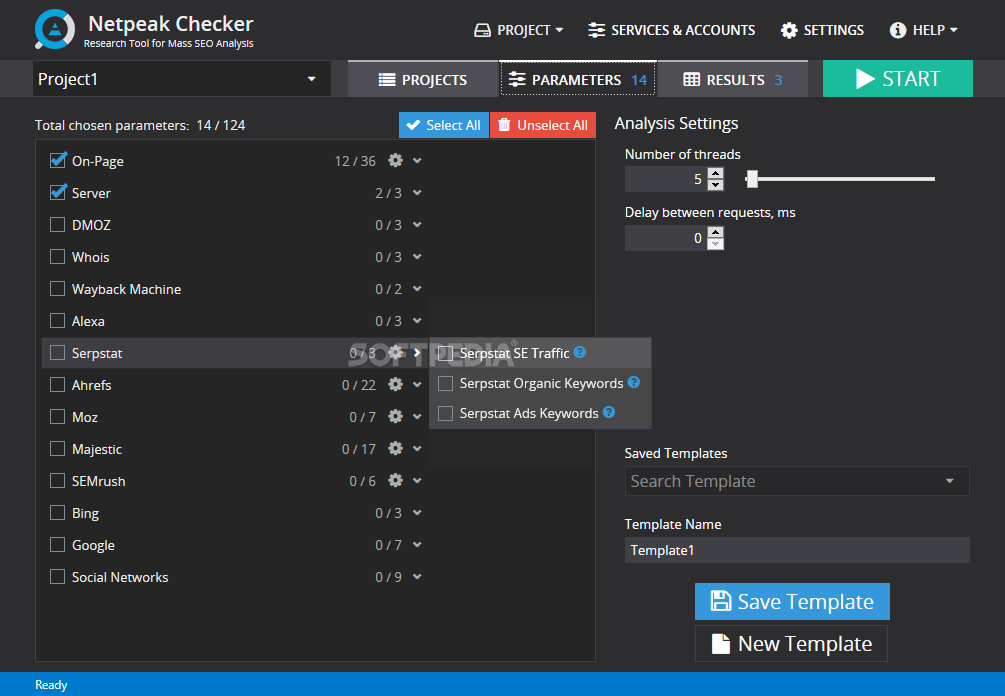This screenshot has height=696, width=1005.
Task: Expand the Social Networks chevron
Action: click(417, 577)
